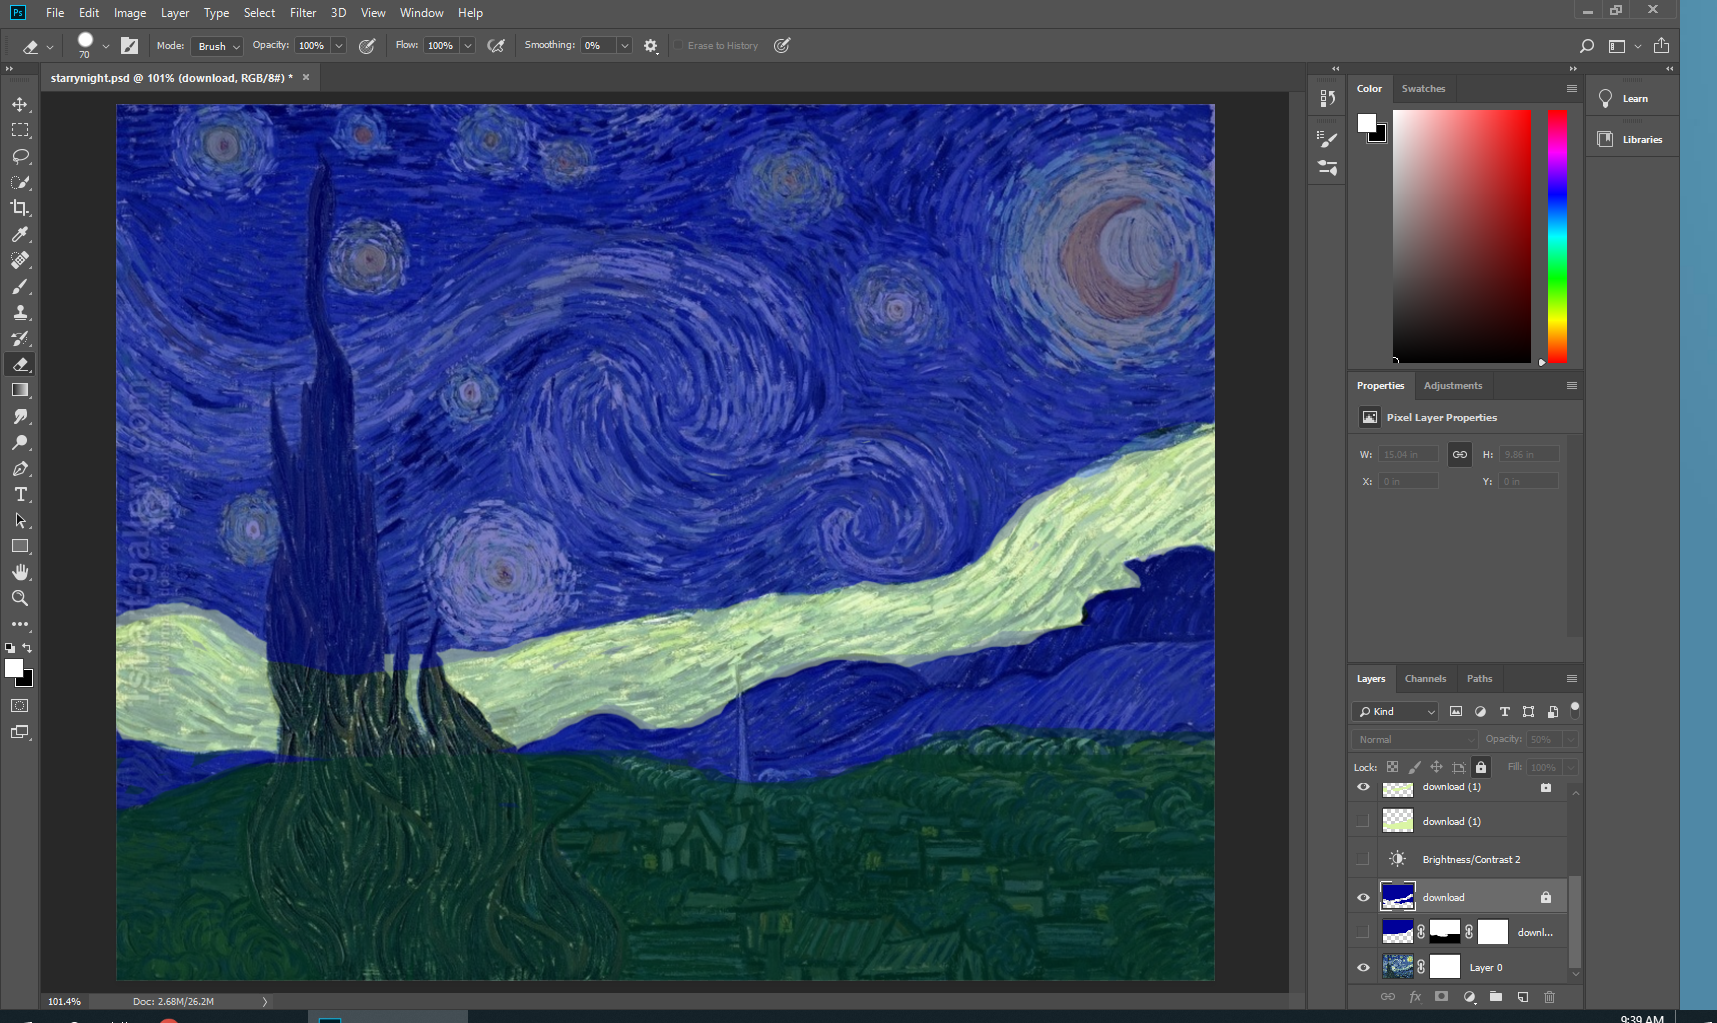The height and width of the screenshot is (1023, 1717).
Task: Toggle layer filtering switch on or off
Action: (x=1575, y=710)
